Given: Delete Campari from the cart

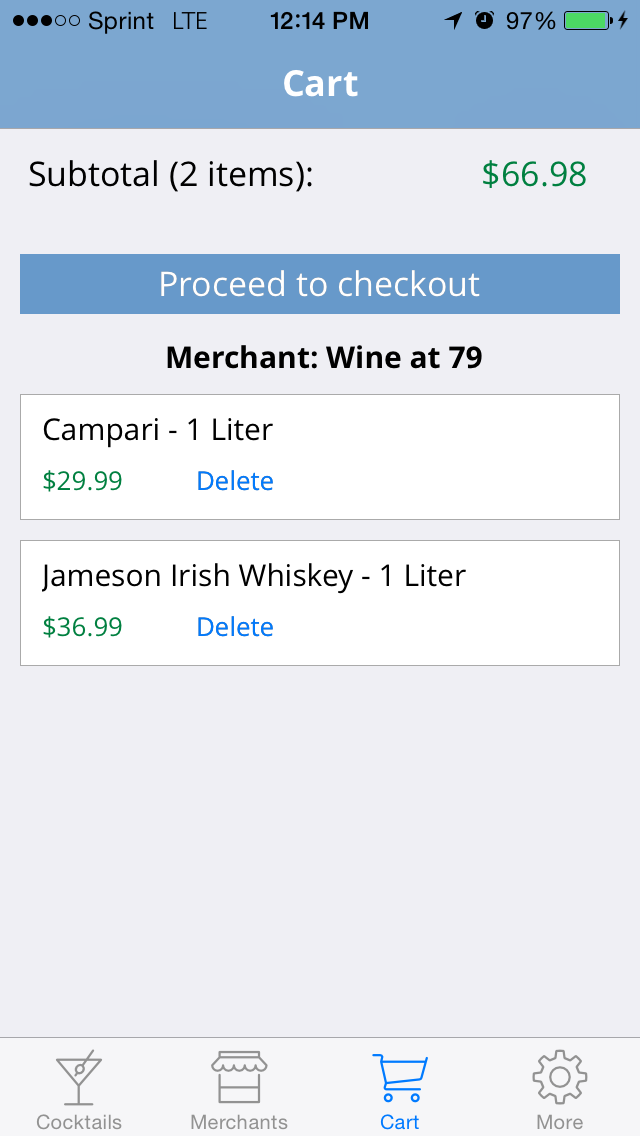Looking at the screenshot, I should pyautogui.click(x=235, y=481).
